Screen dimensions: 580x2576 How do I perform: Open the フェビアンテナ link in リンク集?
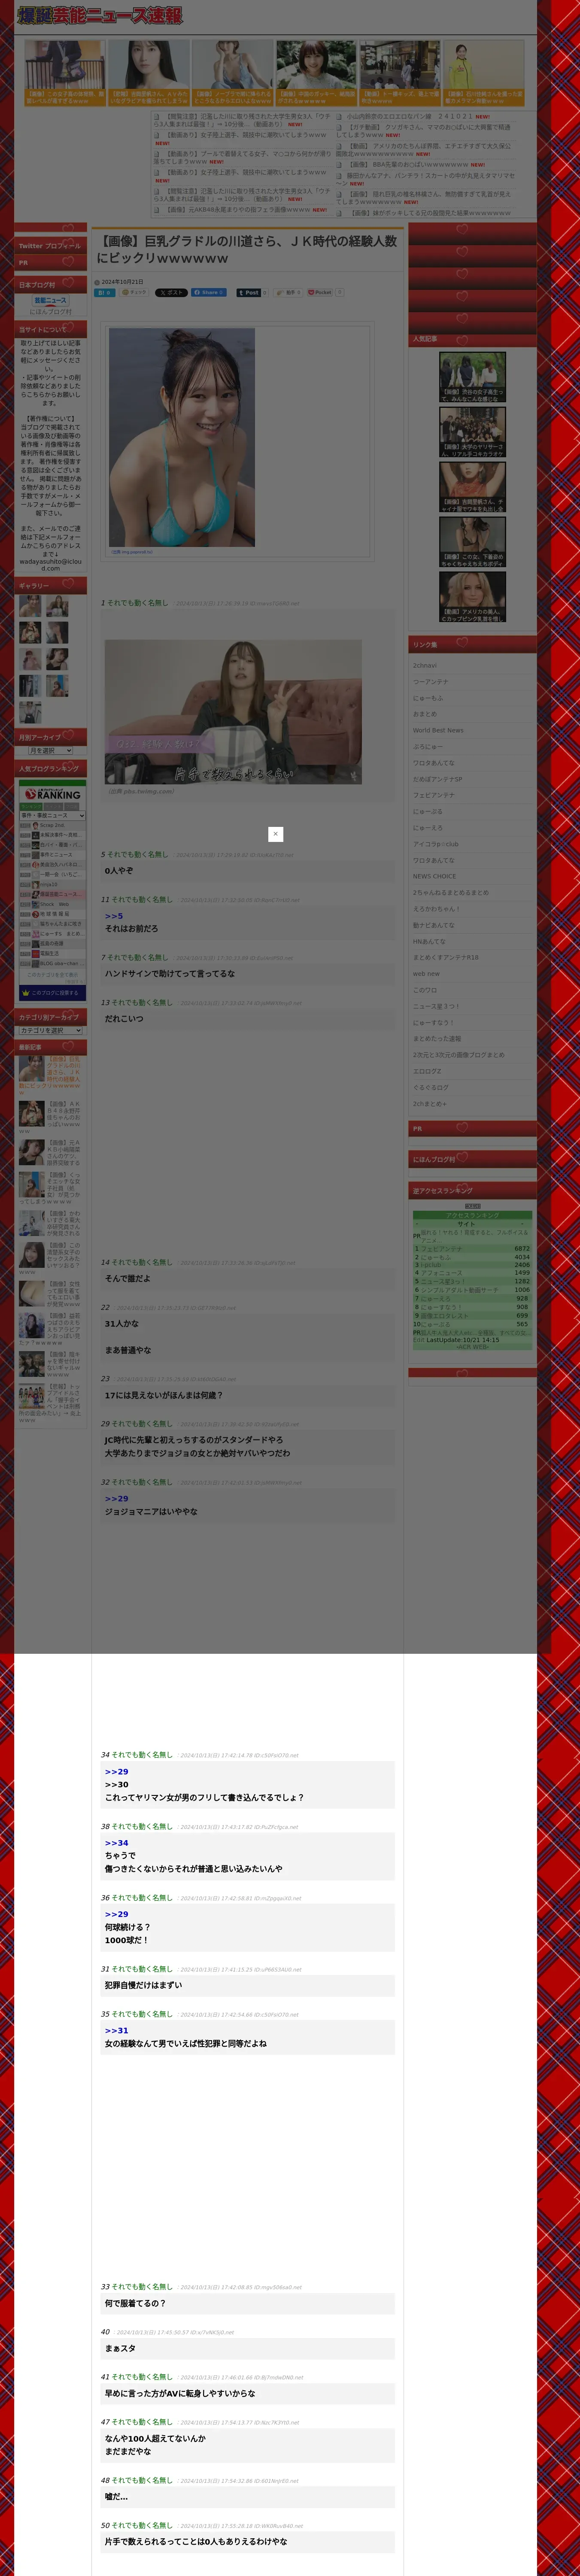[434, 795]
